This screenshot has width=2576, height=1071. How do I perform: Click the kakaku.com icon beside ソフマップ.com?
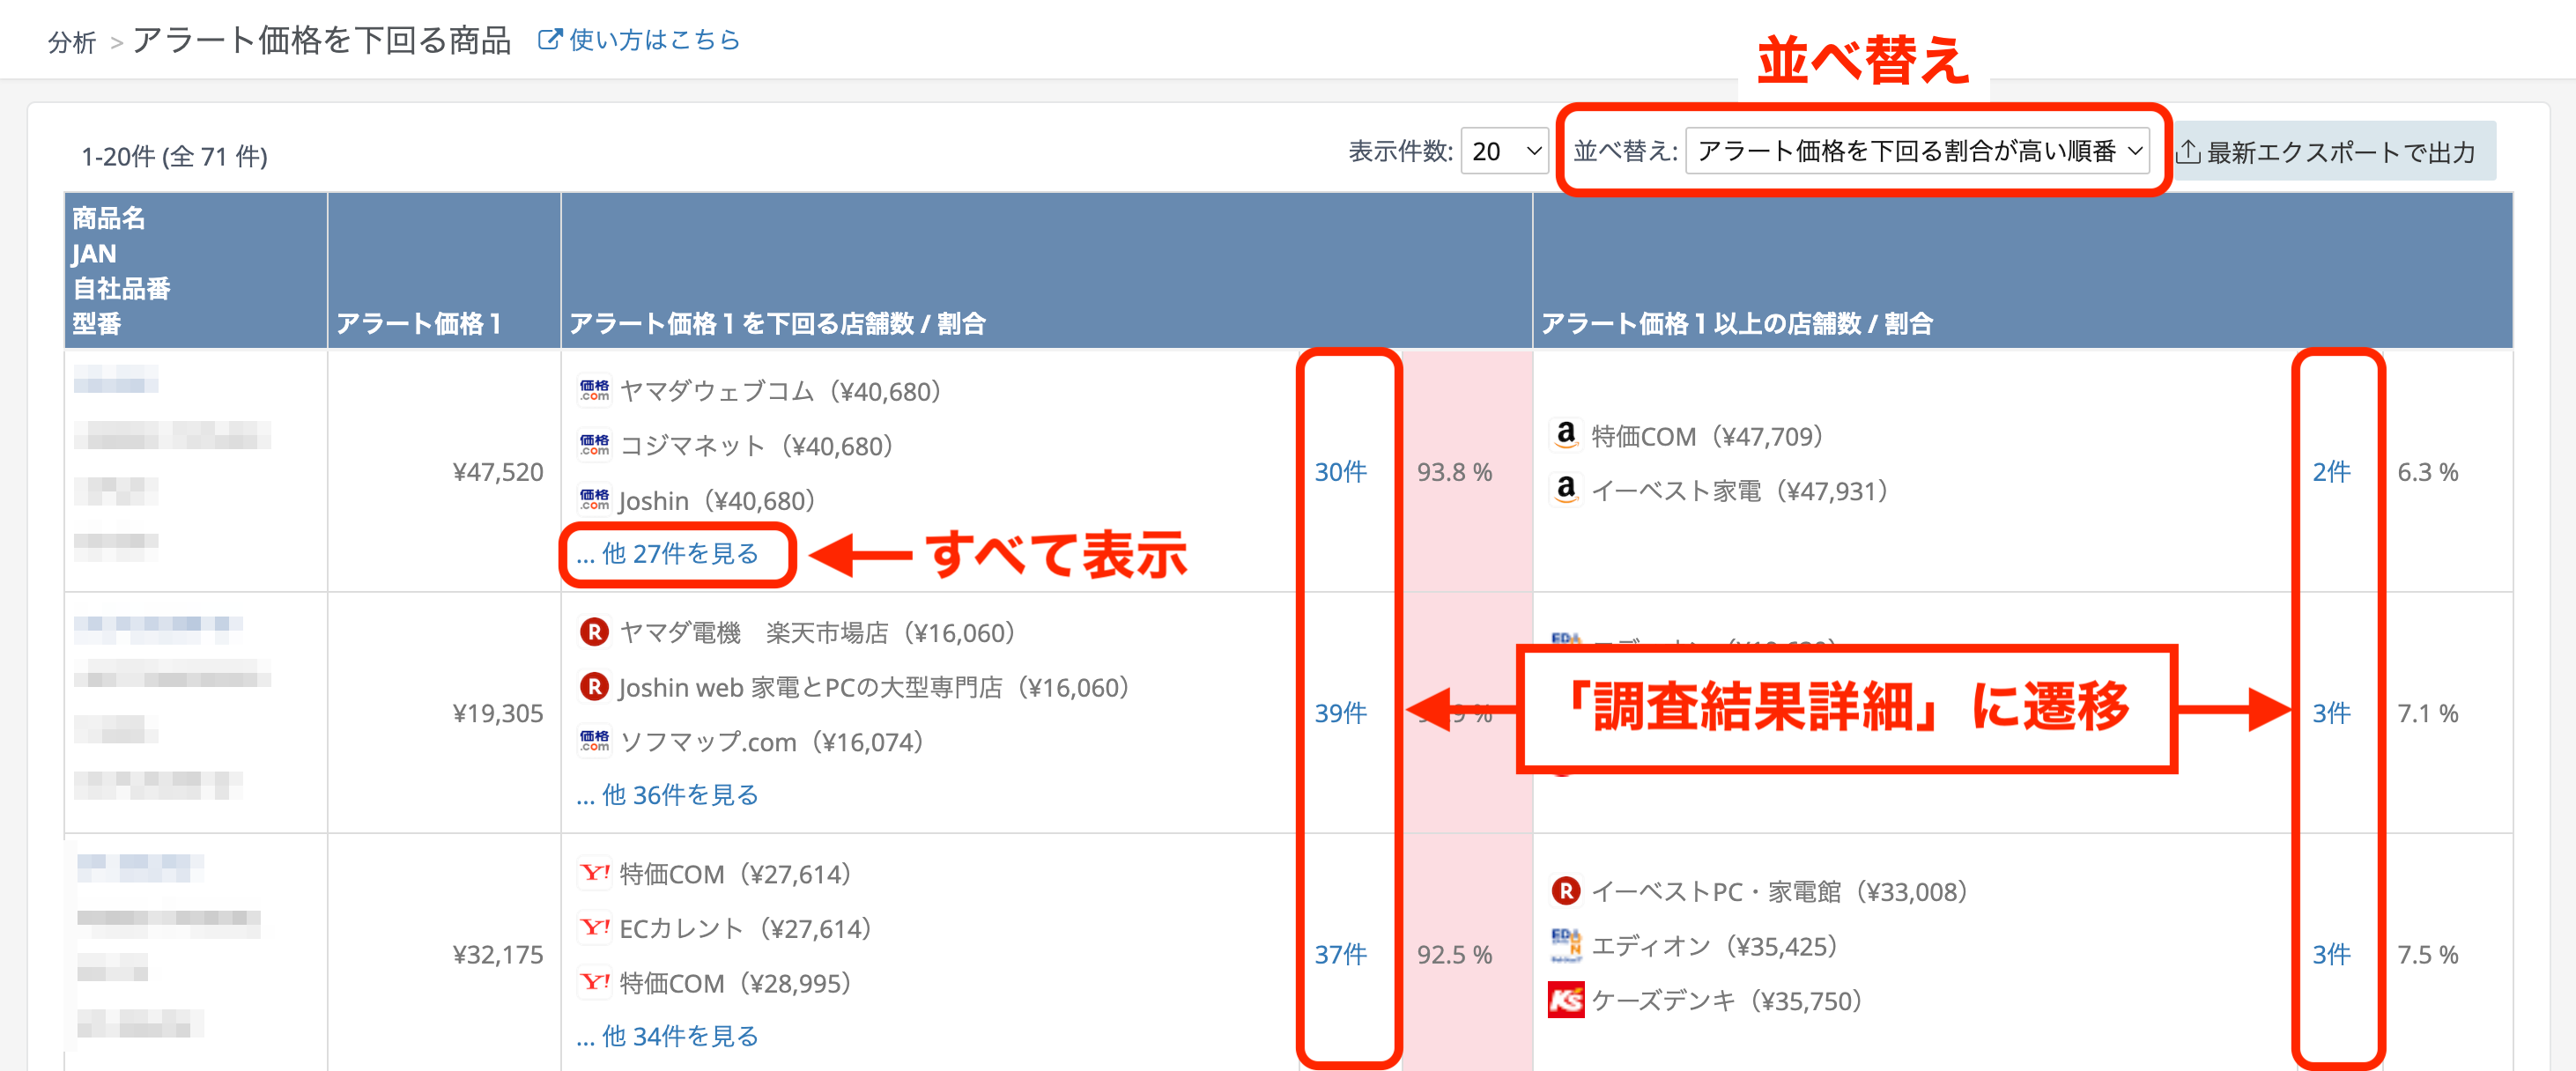pyautogui.click(x=594, y=741)
